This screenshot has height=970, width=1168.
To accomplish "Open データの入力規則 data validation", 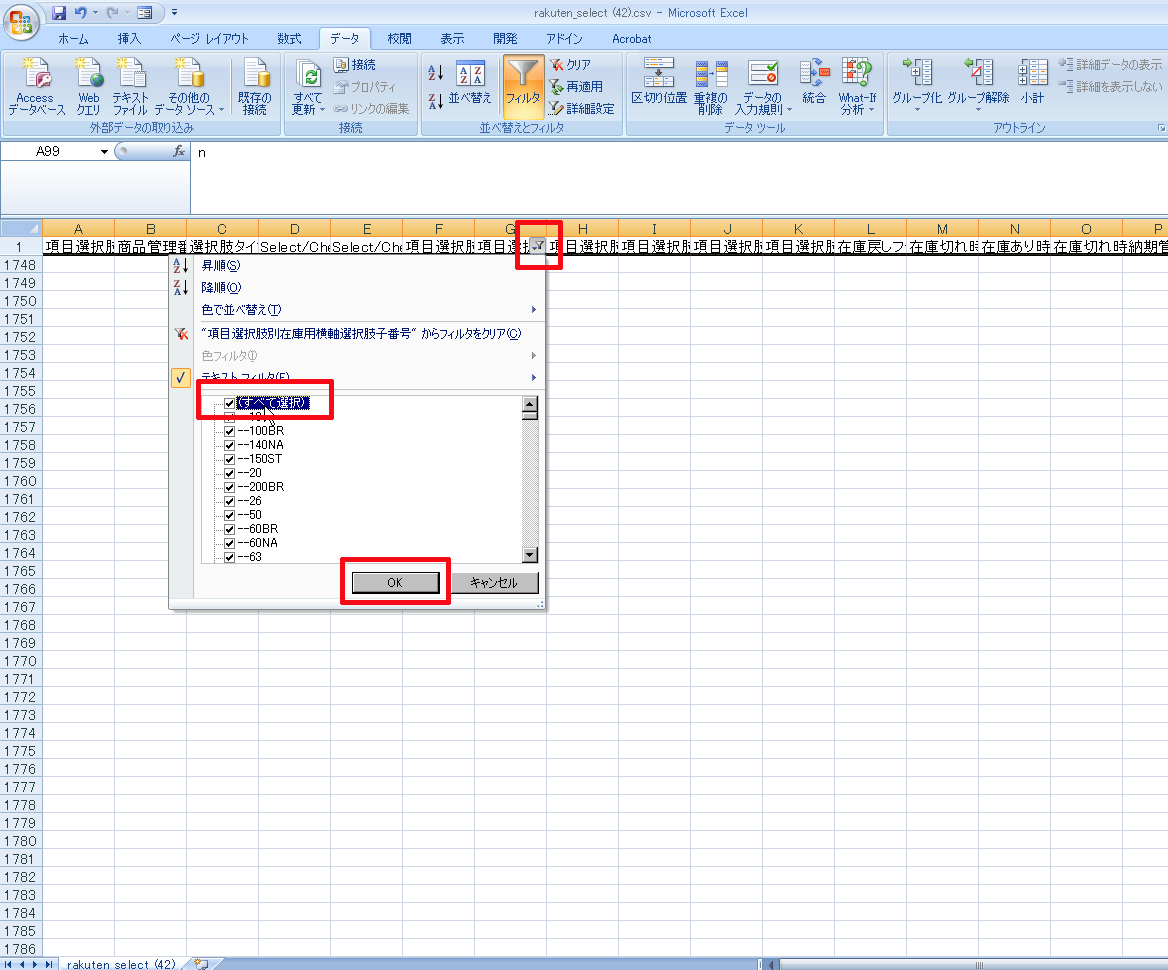I will tap(763, 86).
